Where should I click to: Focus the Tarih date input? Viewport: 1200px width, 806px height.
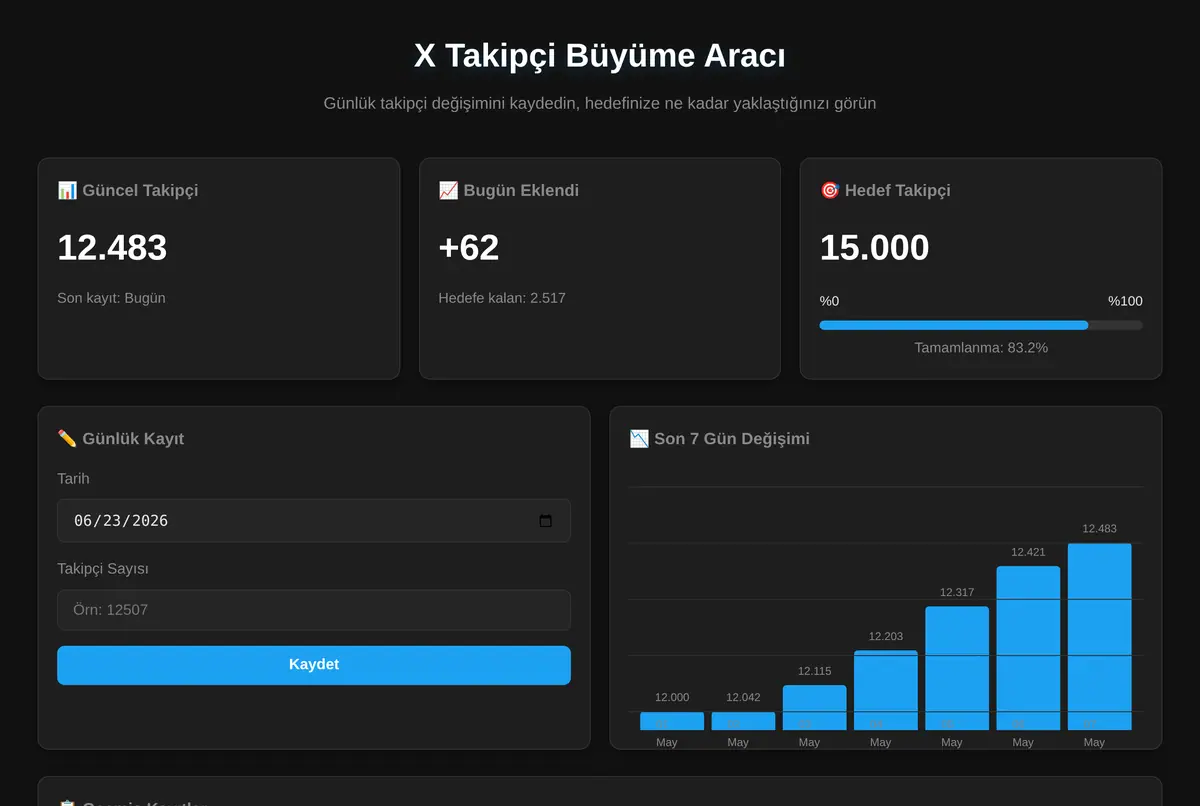(x=314, y=521)
